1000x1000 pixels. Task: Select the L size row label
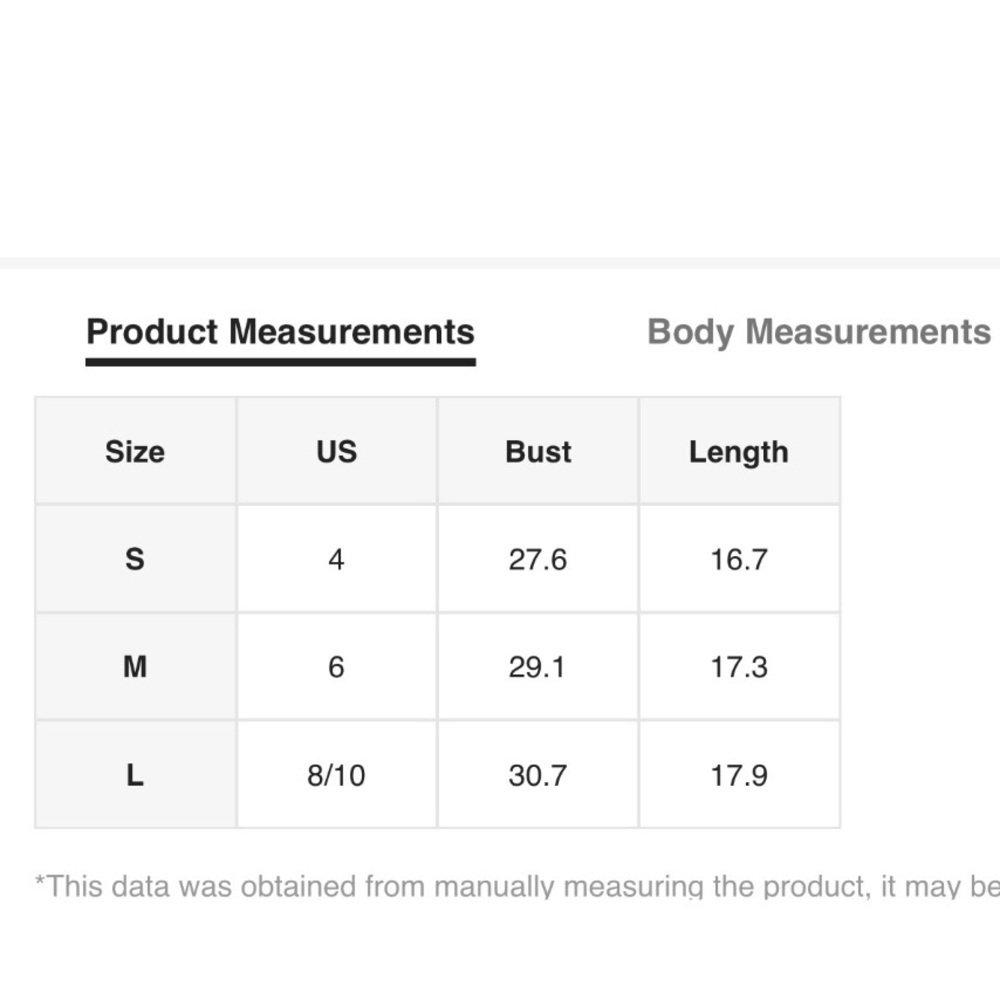(x=135, y=774)
